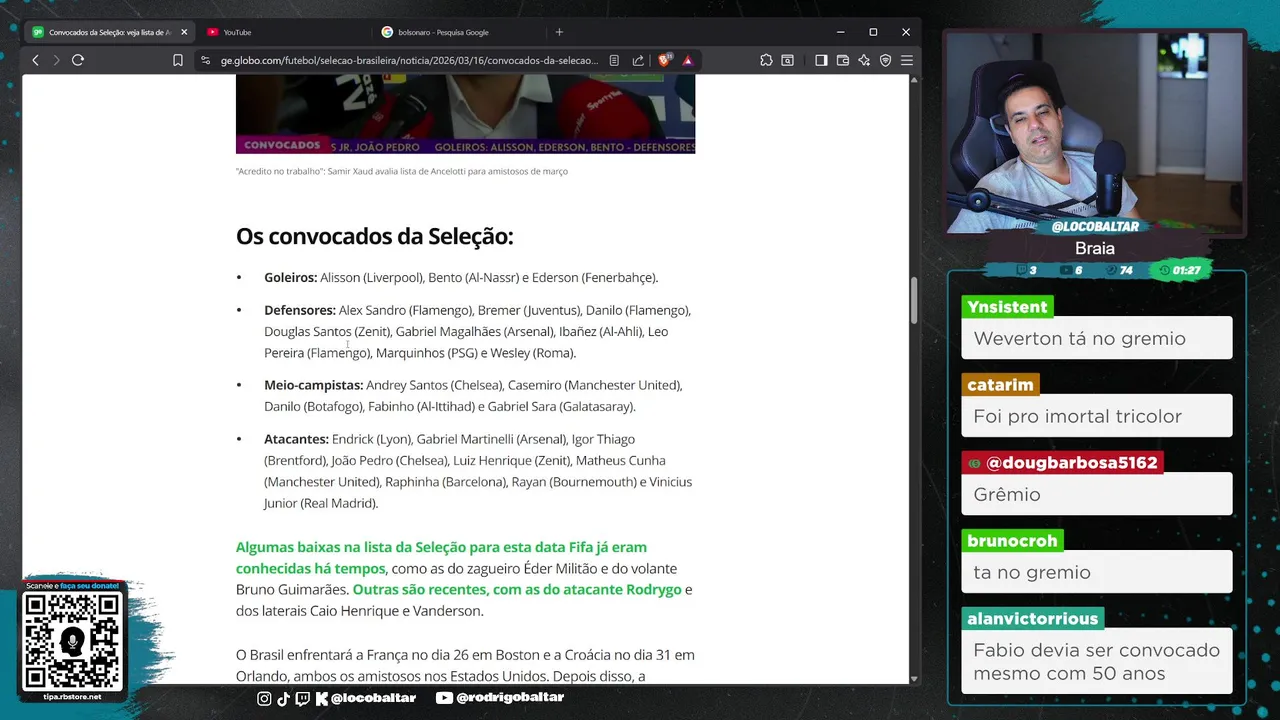Click the address bar URL field
The image size is (1280, 720).
(x=410, y=60)
